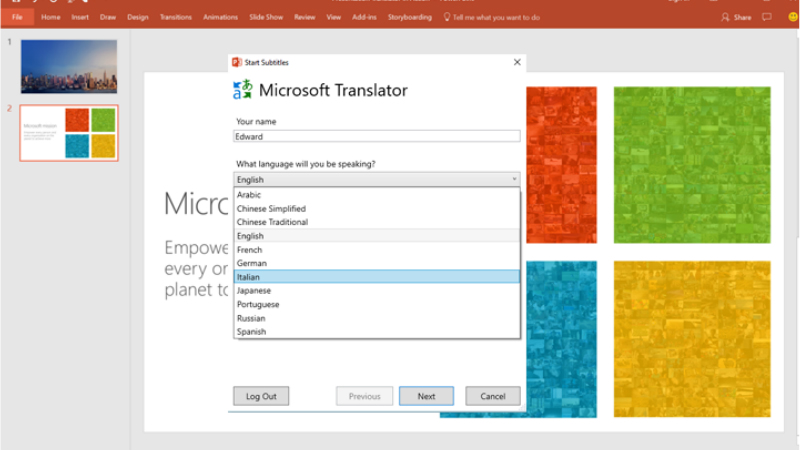Open the Add-ins tab
The height and width of the screenshot is (450, 800).
(364, 17)
